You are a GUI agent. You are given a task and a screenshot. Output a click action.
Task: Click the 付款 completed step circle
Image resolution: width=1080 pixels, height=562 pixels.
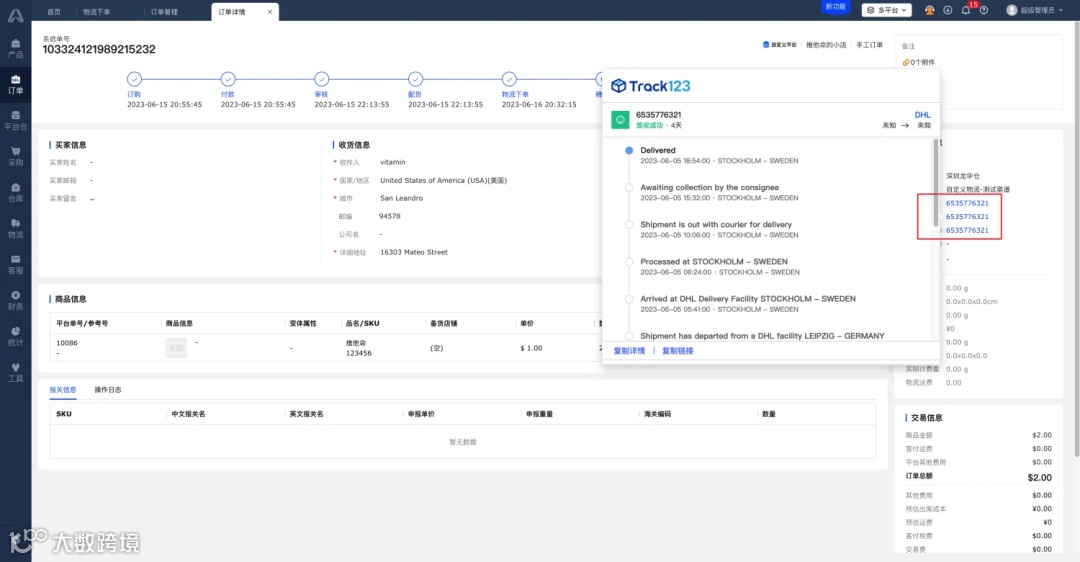click(228, 79)
